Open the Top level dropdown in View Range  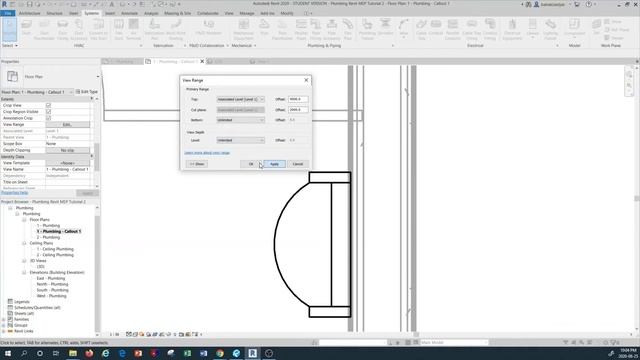tap(240, 99)
